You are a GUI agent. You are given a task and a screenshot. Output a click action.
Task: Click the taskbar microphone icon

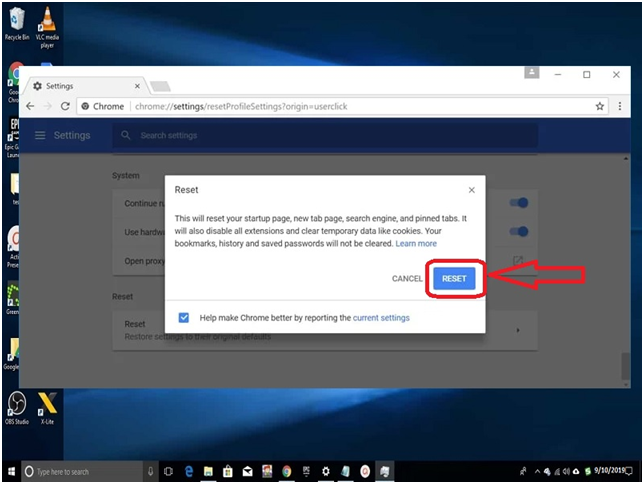(x=150, y=471)
